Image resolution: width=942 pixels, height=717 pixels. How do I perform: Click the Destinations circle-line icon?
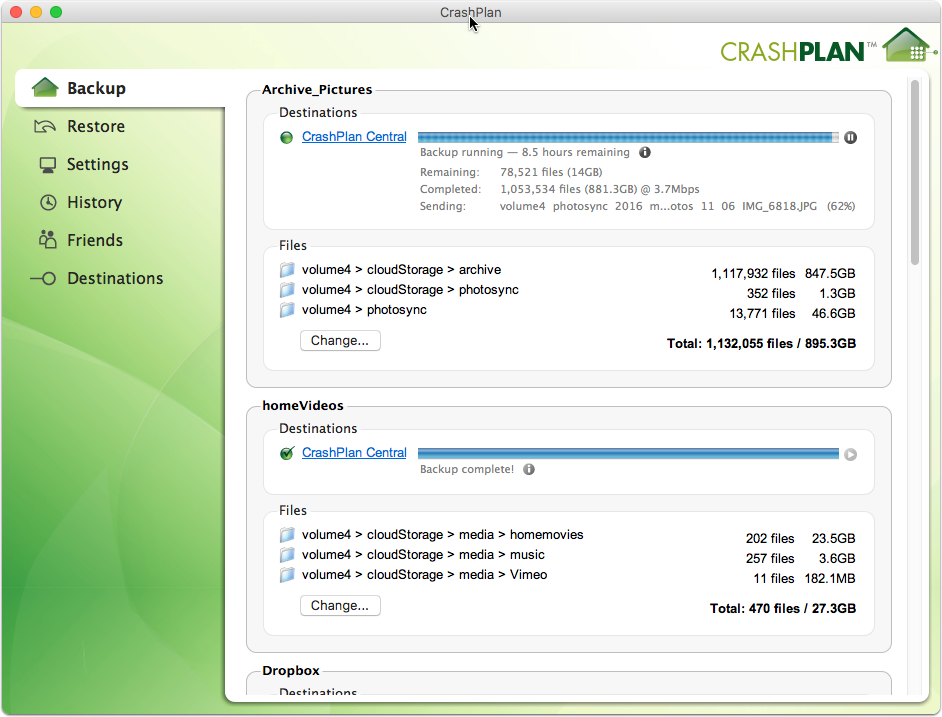tap(43, 278)
